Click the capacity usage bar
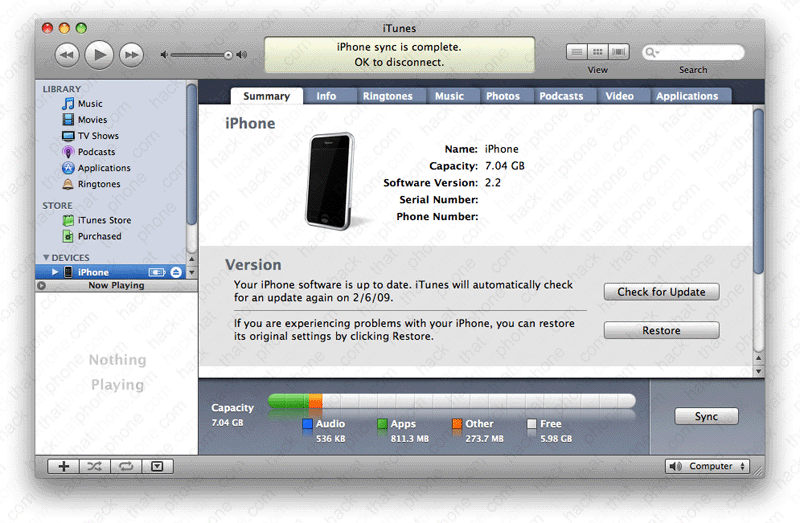This screenshot has width=800, height=523. 452,401
